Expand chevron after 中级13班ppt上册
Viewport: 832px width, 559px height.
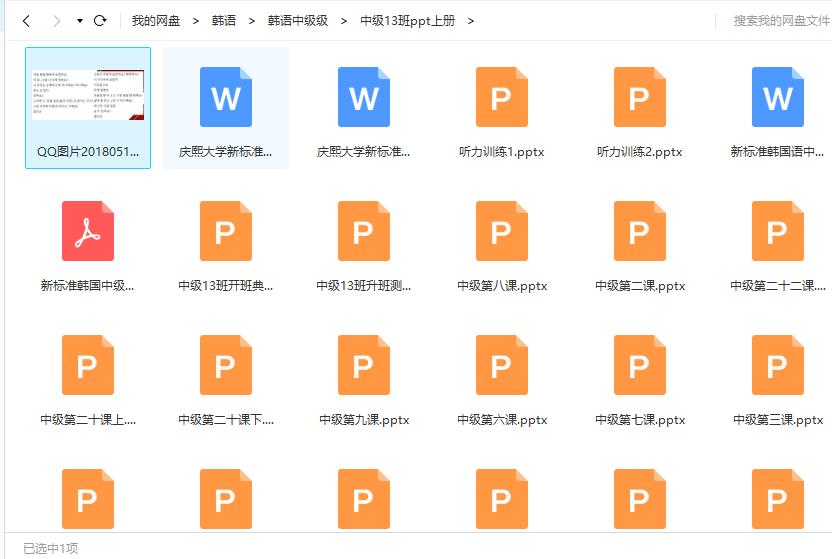[471, 21]
